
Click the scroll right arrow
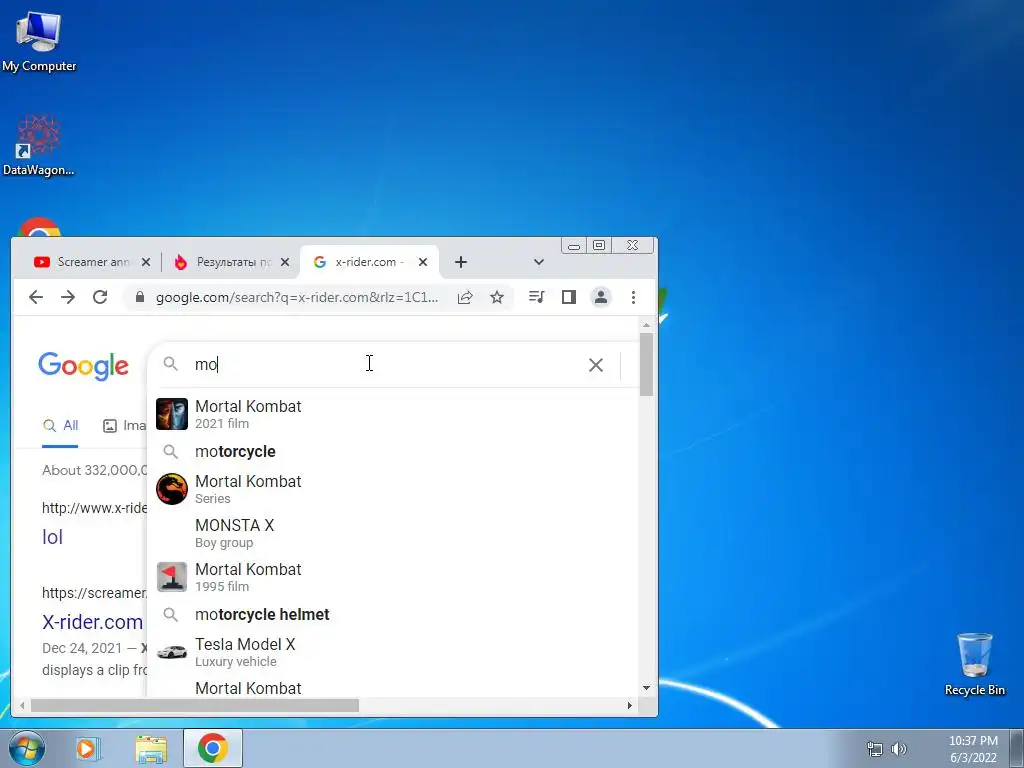tap(630, 706)
